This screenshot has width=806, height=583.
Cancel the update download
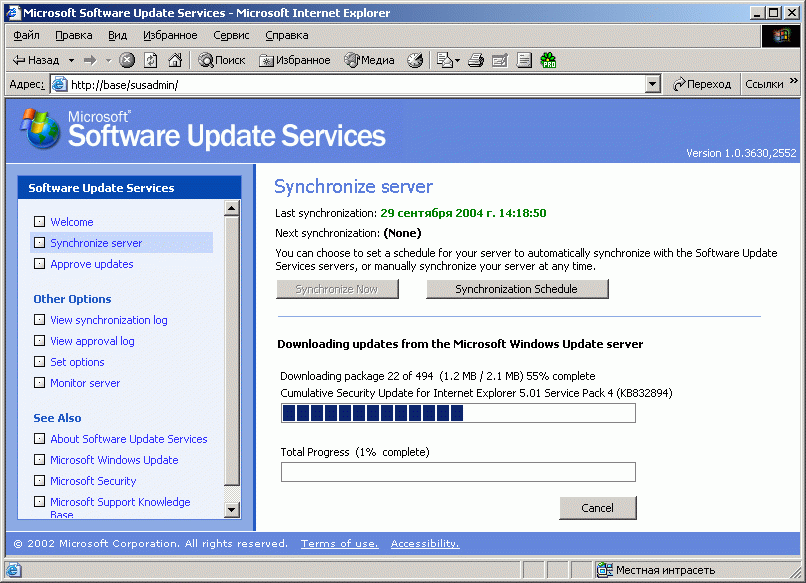598,508
